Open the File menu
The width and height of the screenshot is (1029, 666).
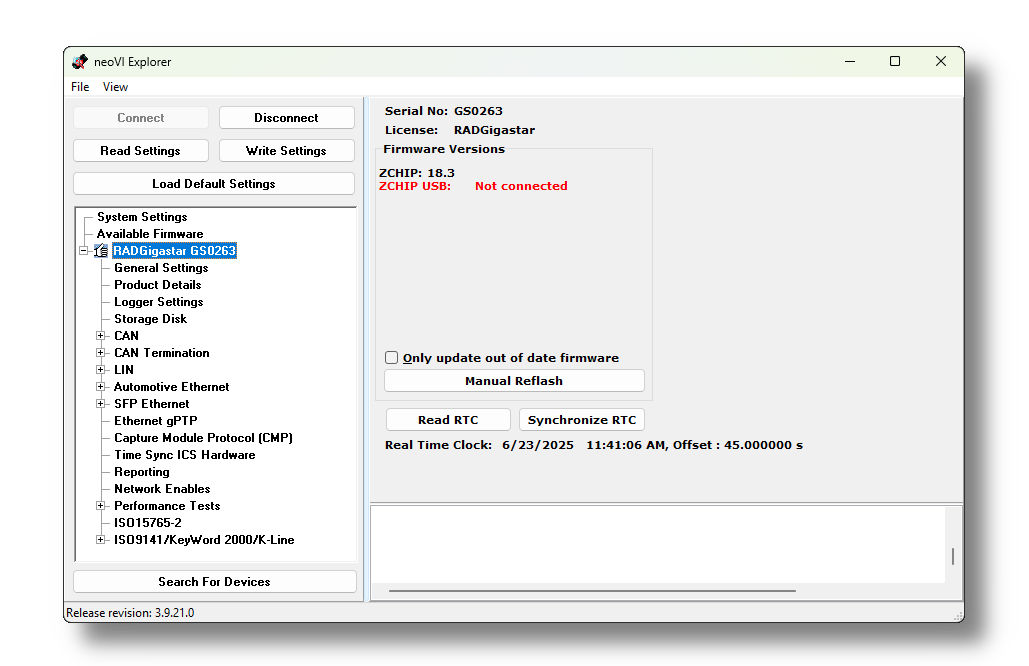pos(80,87)
